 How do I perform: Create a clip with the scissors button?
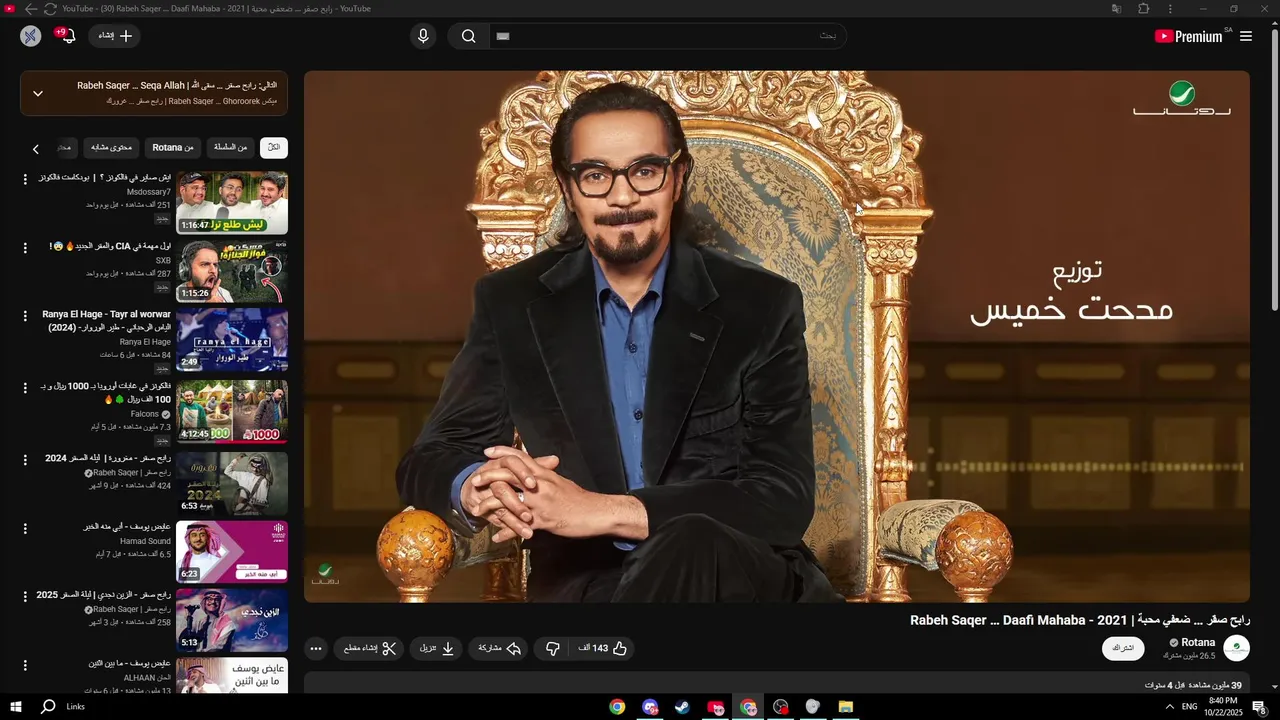coord(370,649)
